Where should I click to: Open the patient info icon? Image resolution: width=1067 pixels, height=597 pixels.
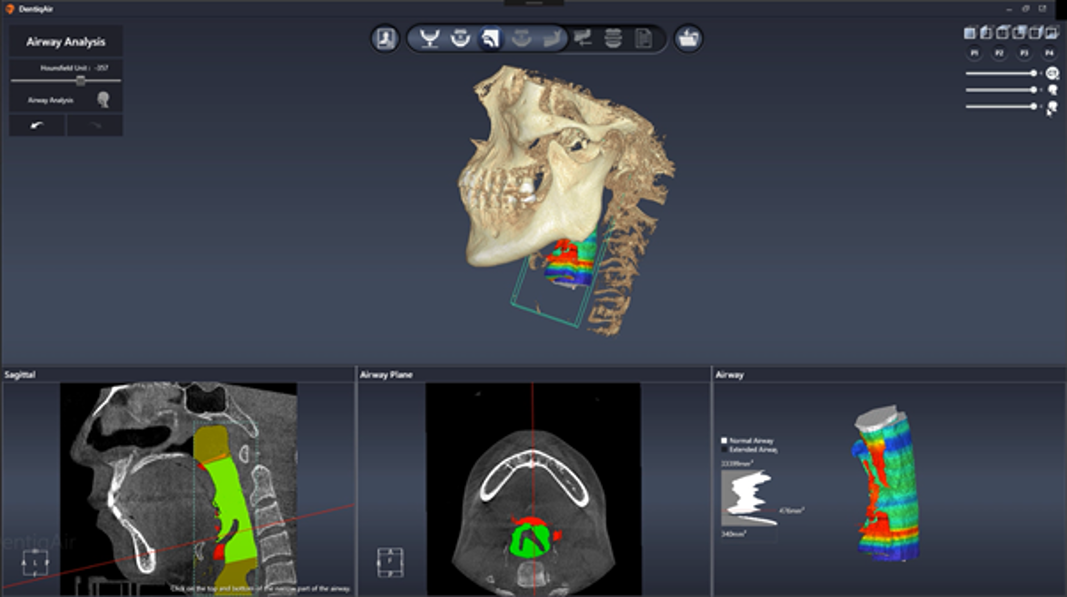tap(384, 39)
